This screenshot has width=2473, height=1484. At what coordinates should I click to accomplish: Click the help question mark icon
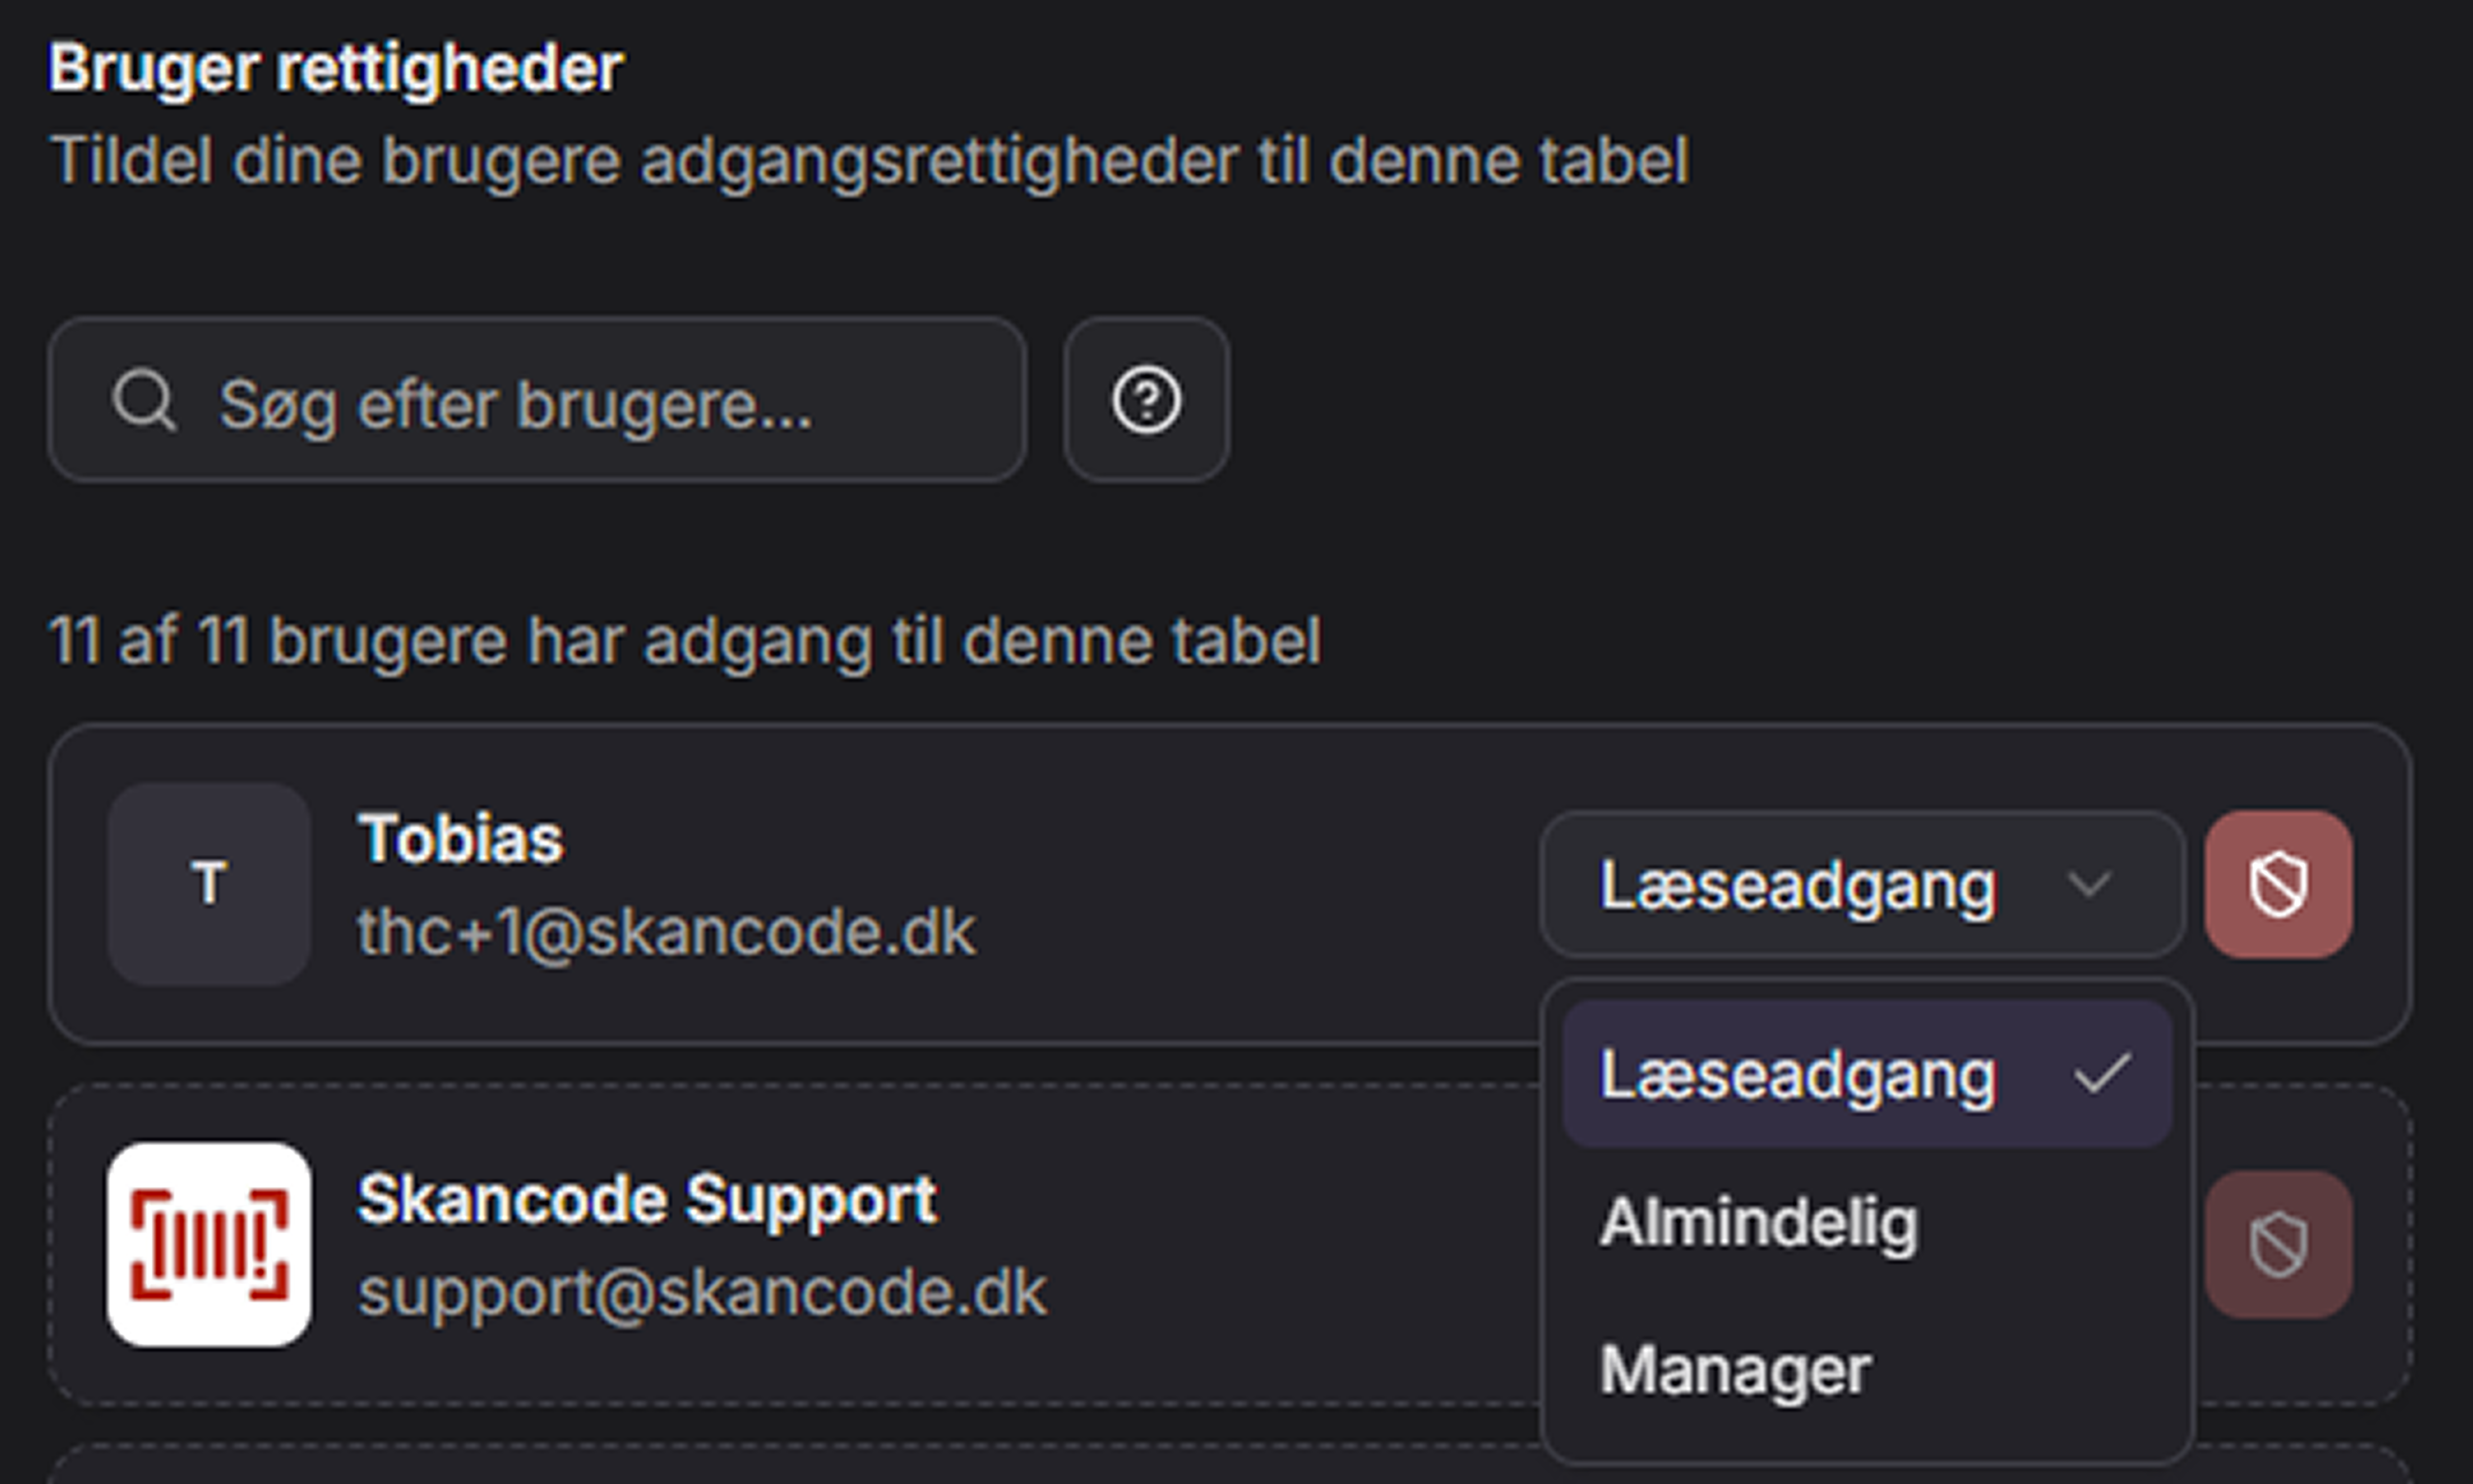point(1146,401)
